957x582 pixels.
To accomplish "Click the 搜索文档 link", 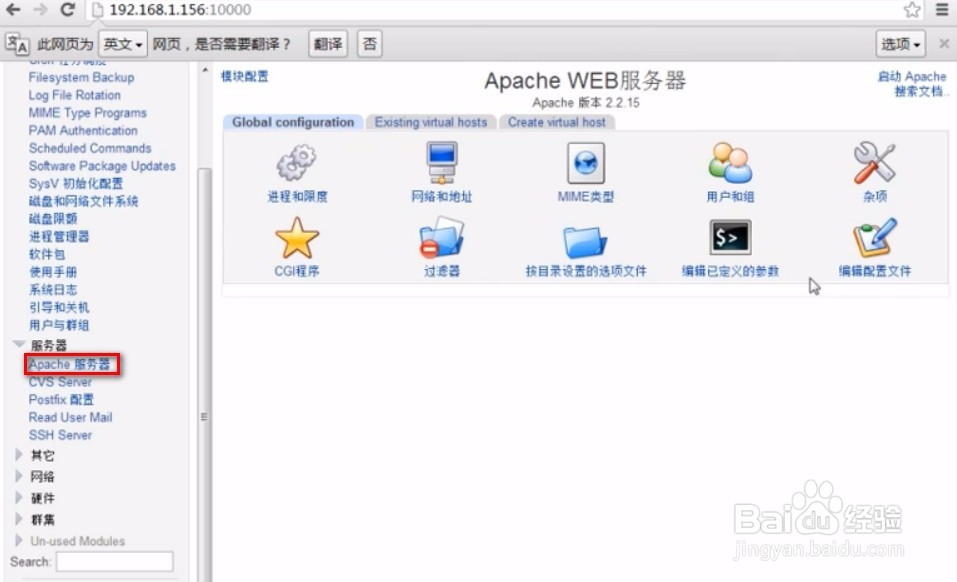I will 920,92.
